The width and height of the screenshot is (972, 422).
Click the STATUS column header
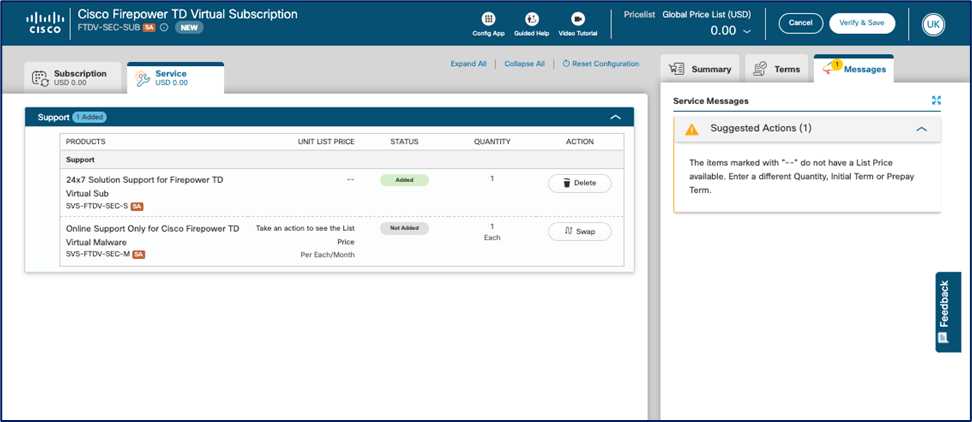[404, 142]
